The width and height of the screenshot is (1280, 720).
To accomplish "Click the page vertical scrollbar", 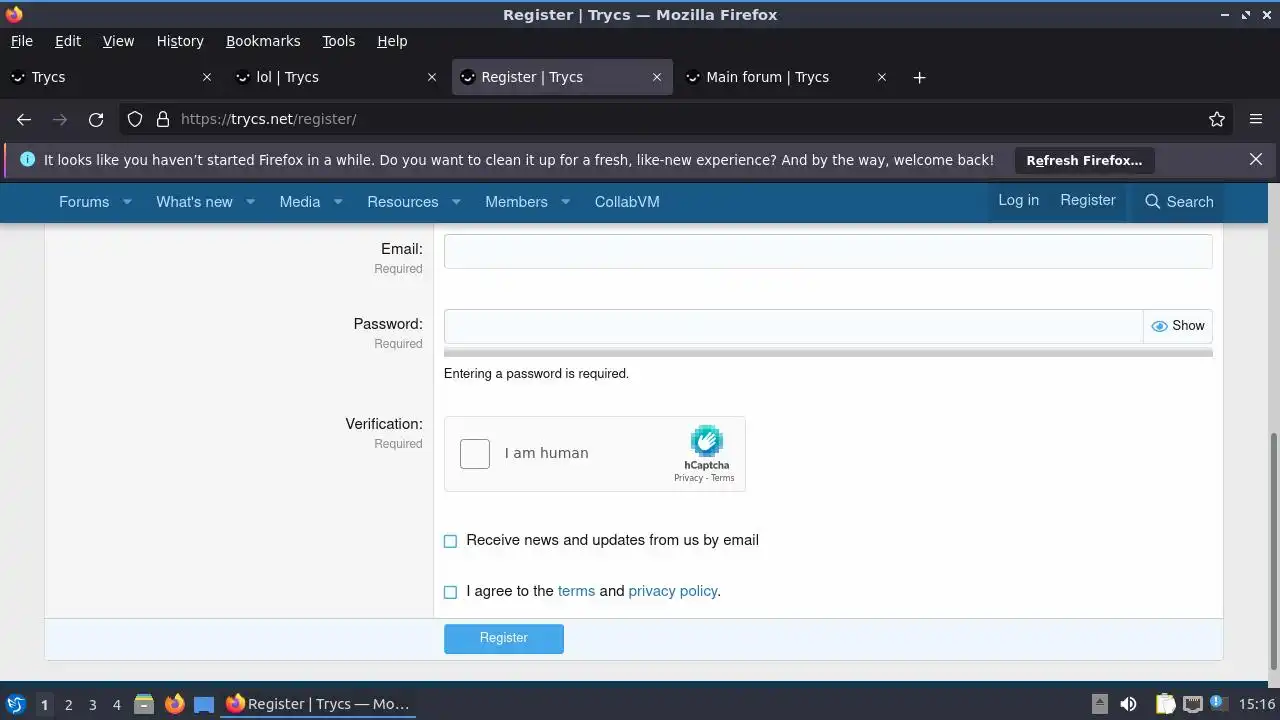I will coord(1273,550).
